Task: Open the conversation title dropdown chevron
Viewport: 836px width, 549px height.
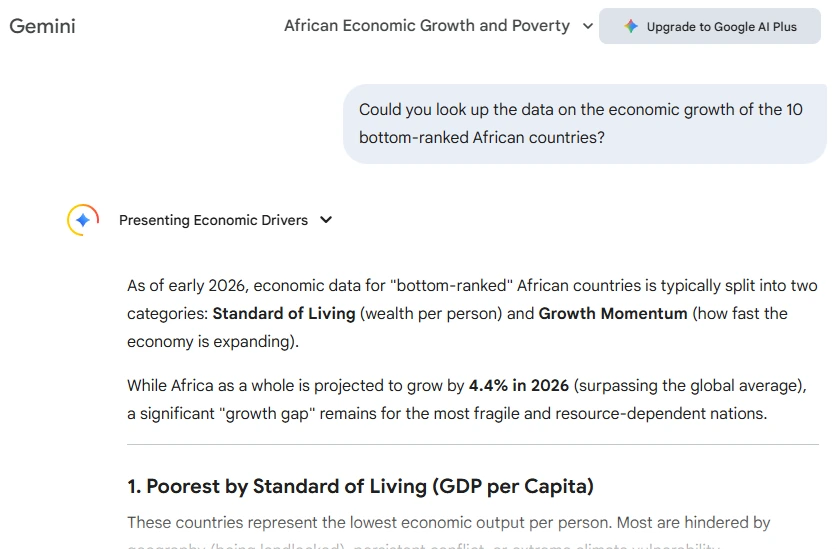Action: point(588,27)
